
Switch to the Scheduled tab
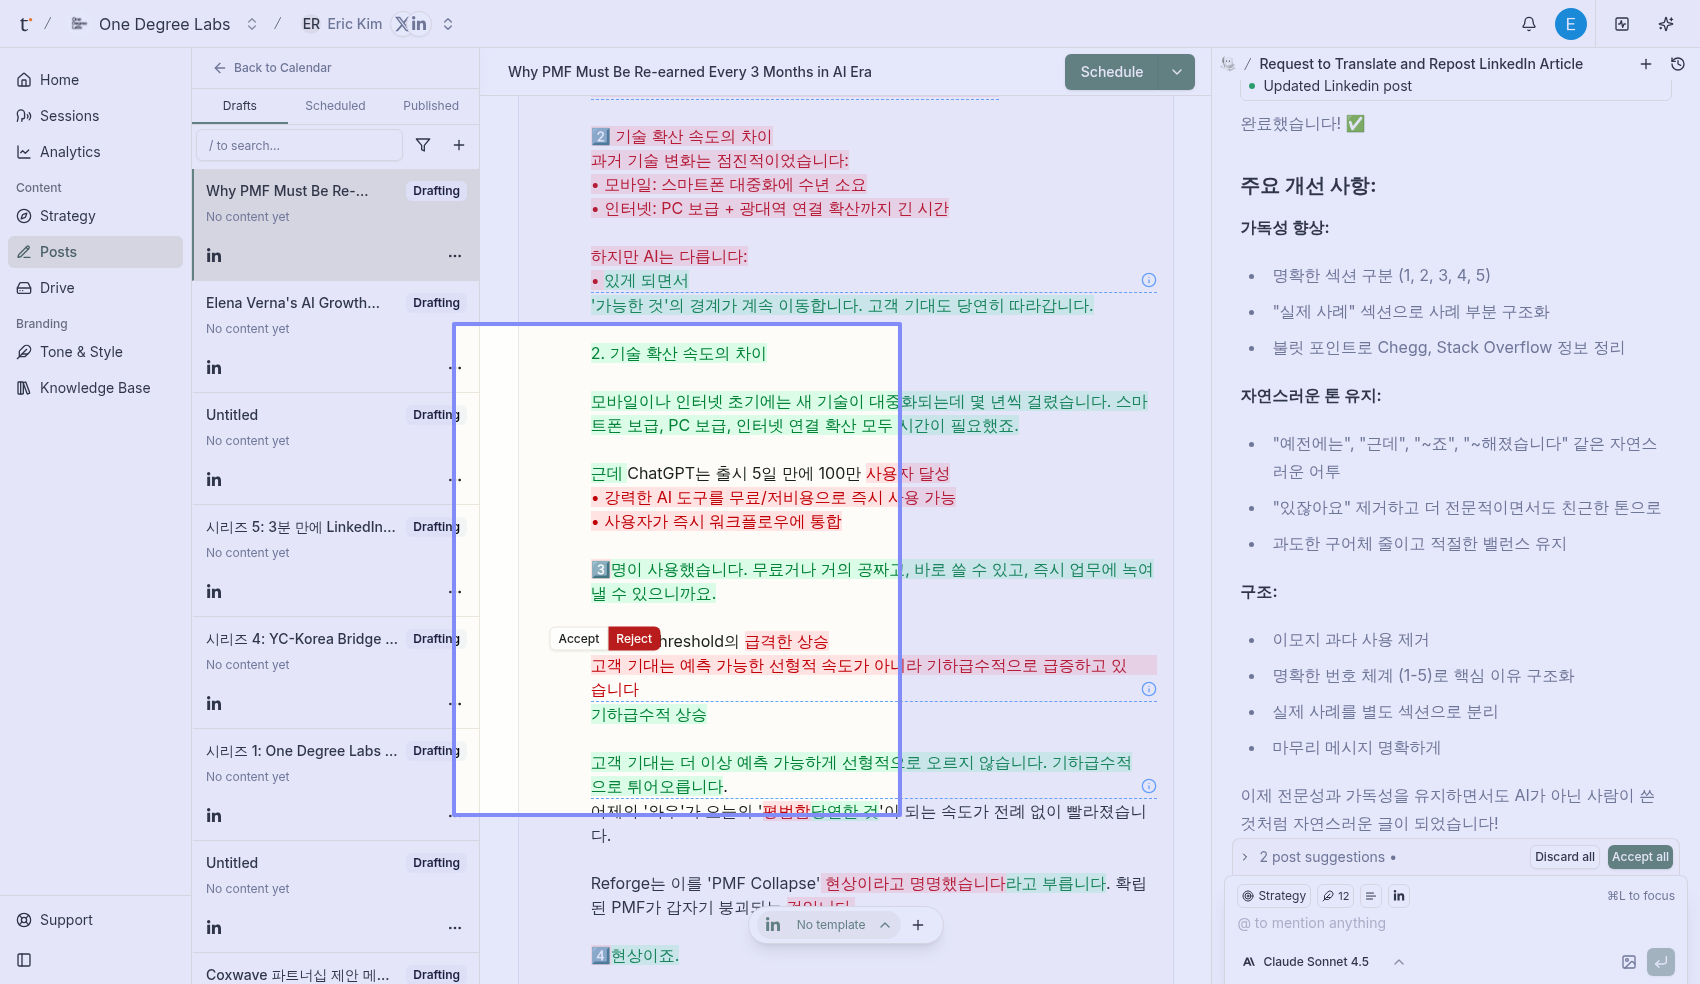(335, 106)
